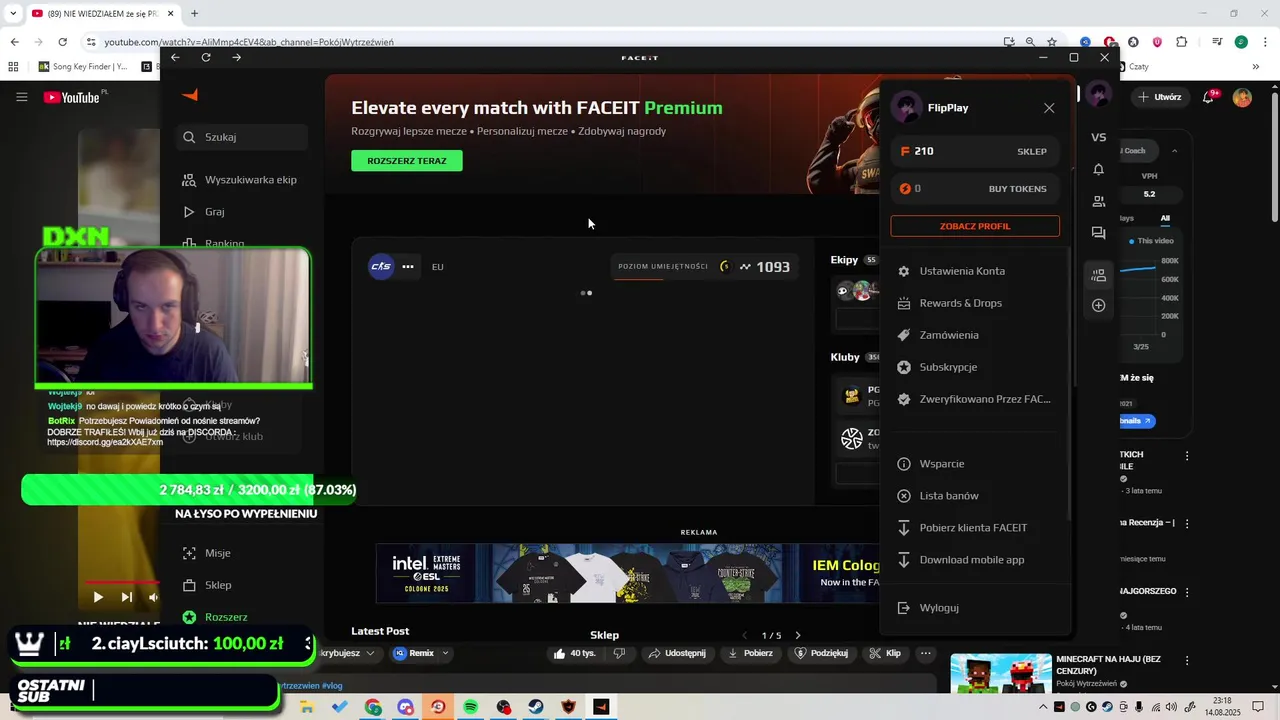The image size is (1280, 720).
Task: Go to the next Sklep carousel page
Action: (x=798, y=635)
